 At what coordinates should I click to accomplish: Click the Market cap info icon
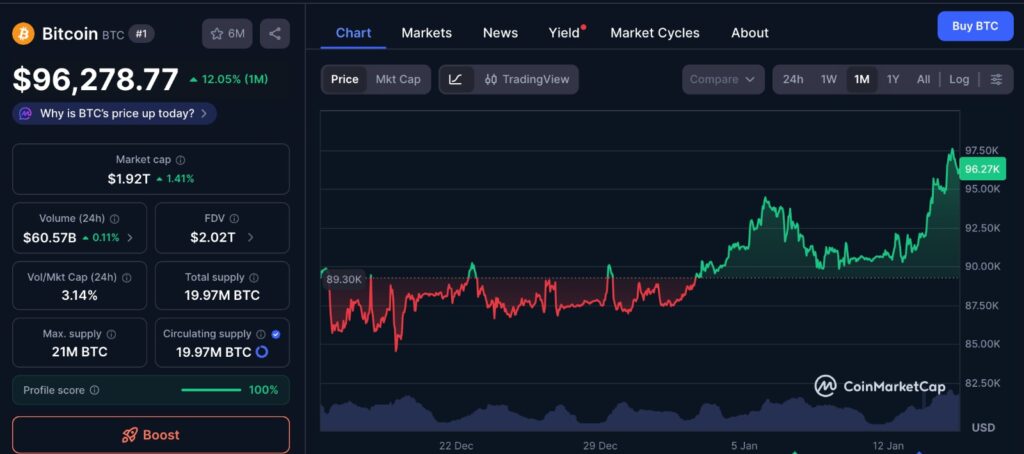(181, 159)
